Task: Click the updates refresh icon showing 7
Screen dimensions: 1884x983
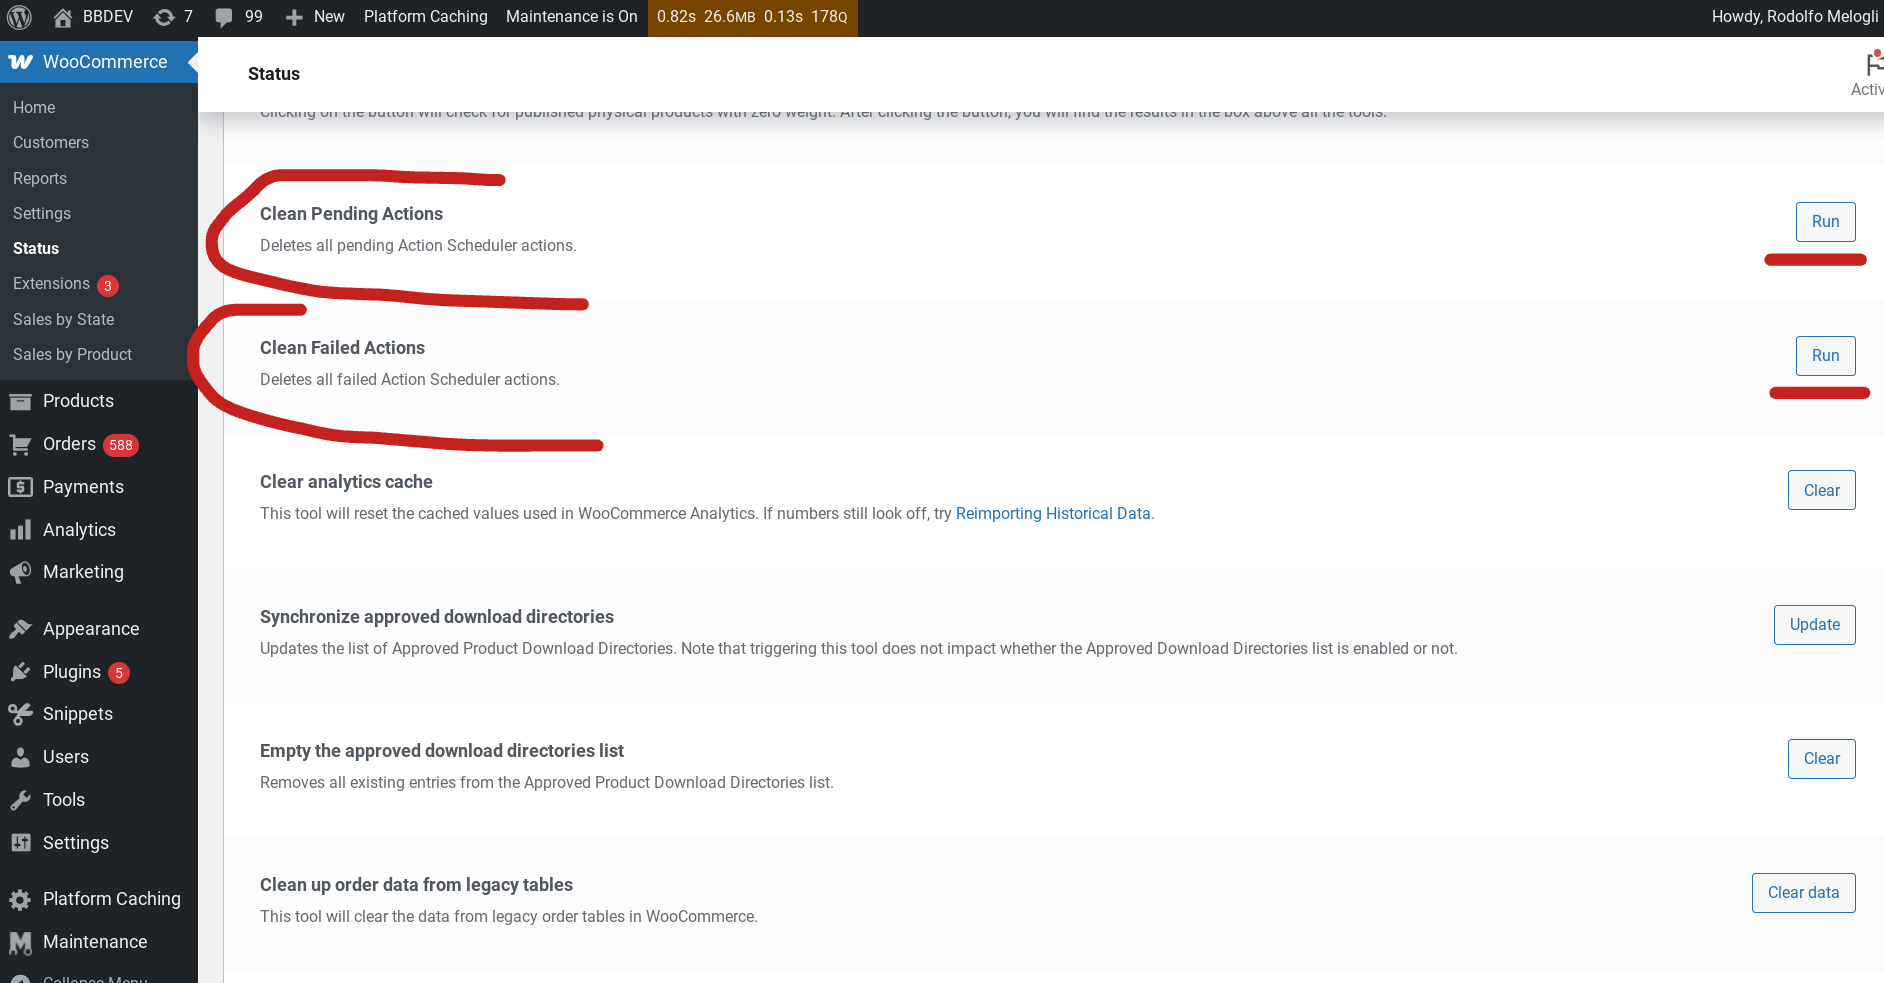Action: tap(172, 17)
